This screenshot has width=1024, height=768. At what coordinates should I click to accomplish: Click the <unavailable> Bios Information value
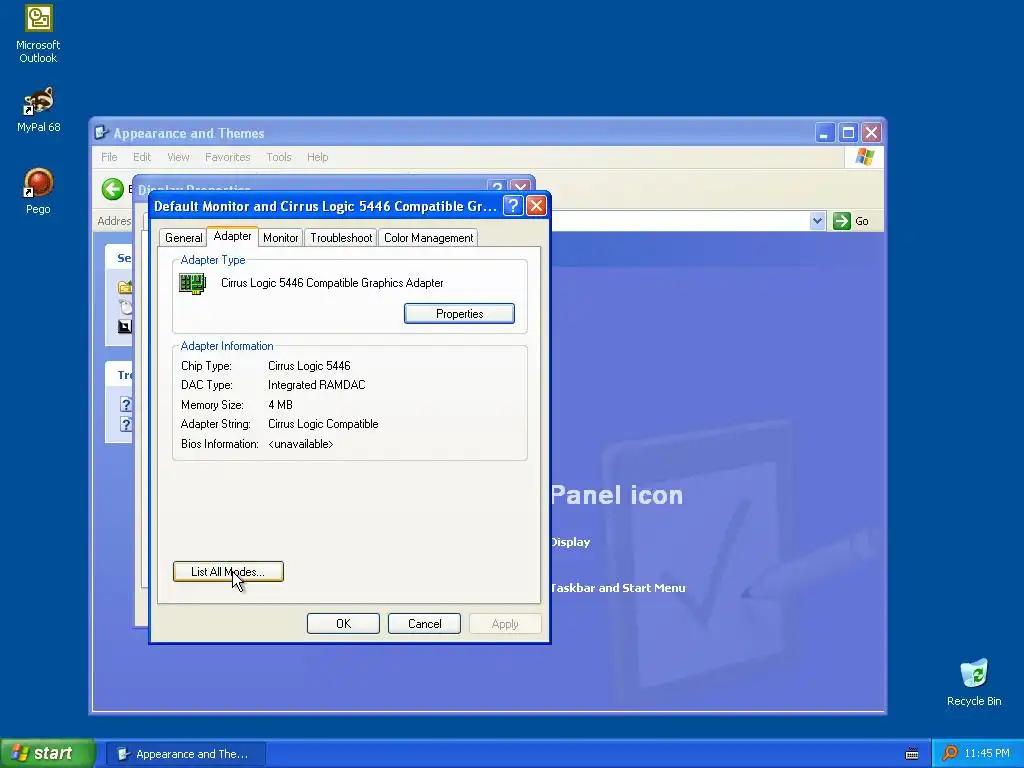point(300,444)
